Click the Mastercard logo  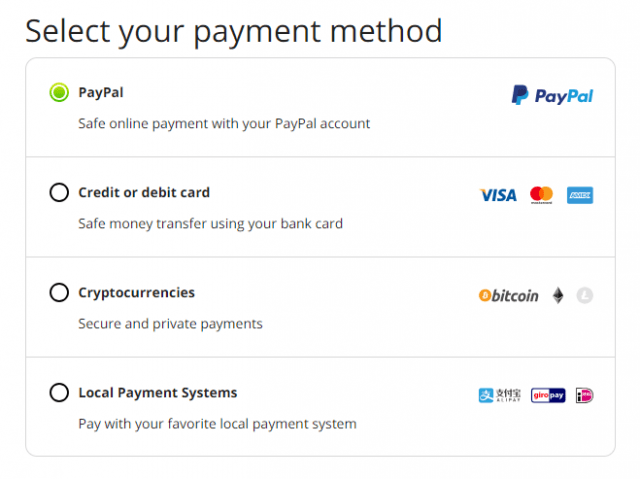541,195
